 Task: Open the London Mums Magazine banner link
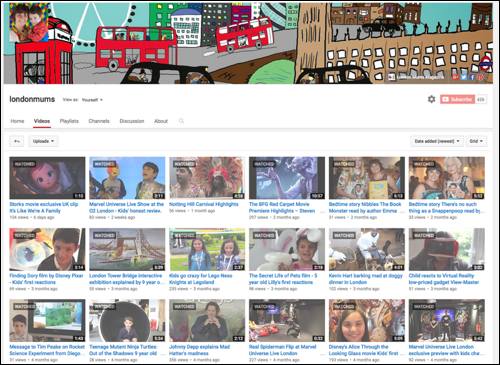coord(417,77)
